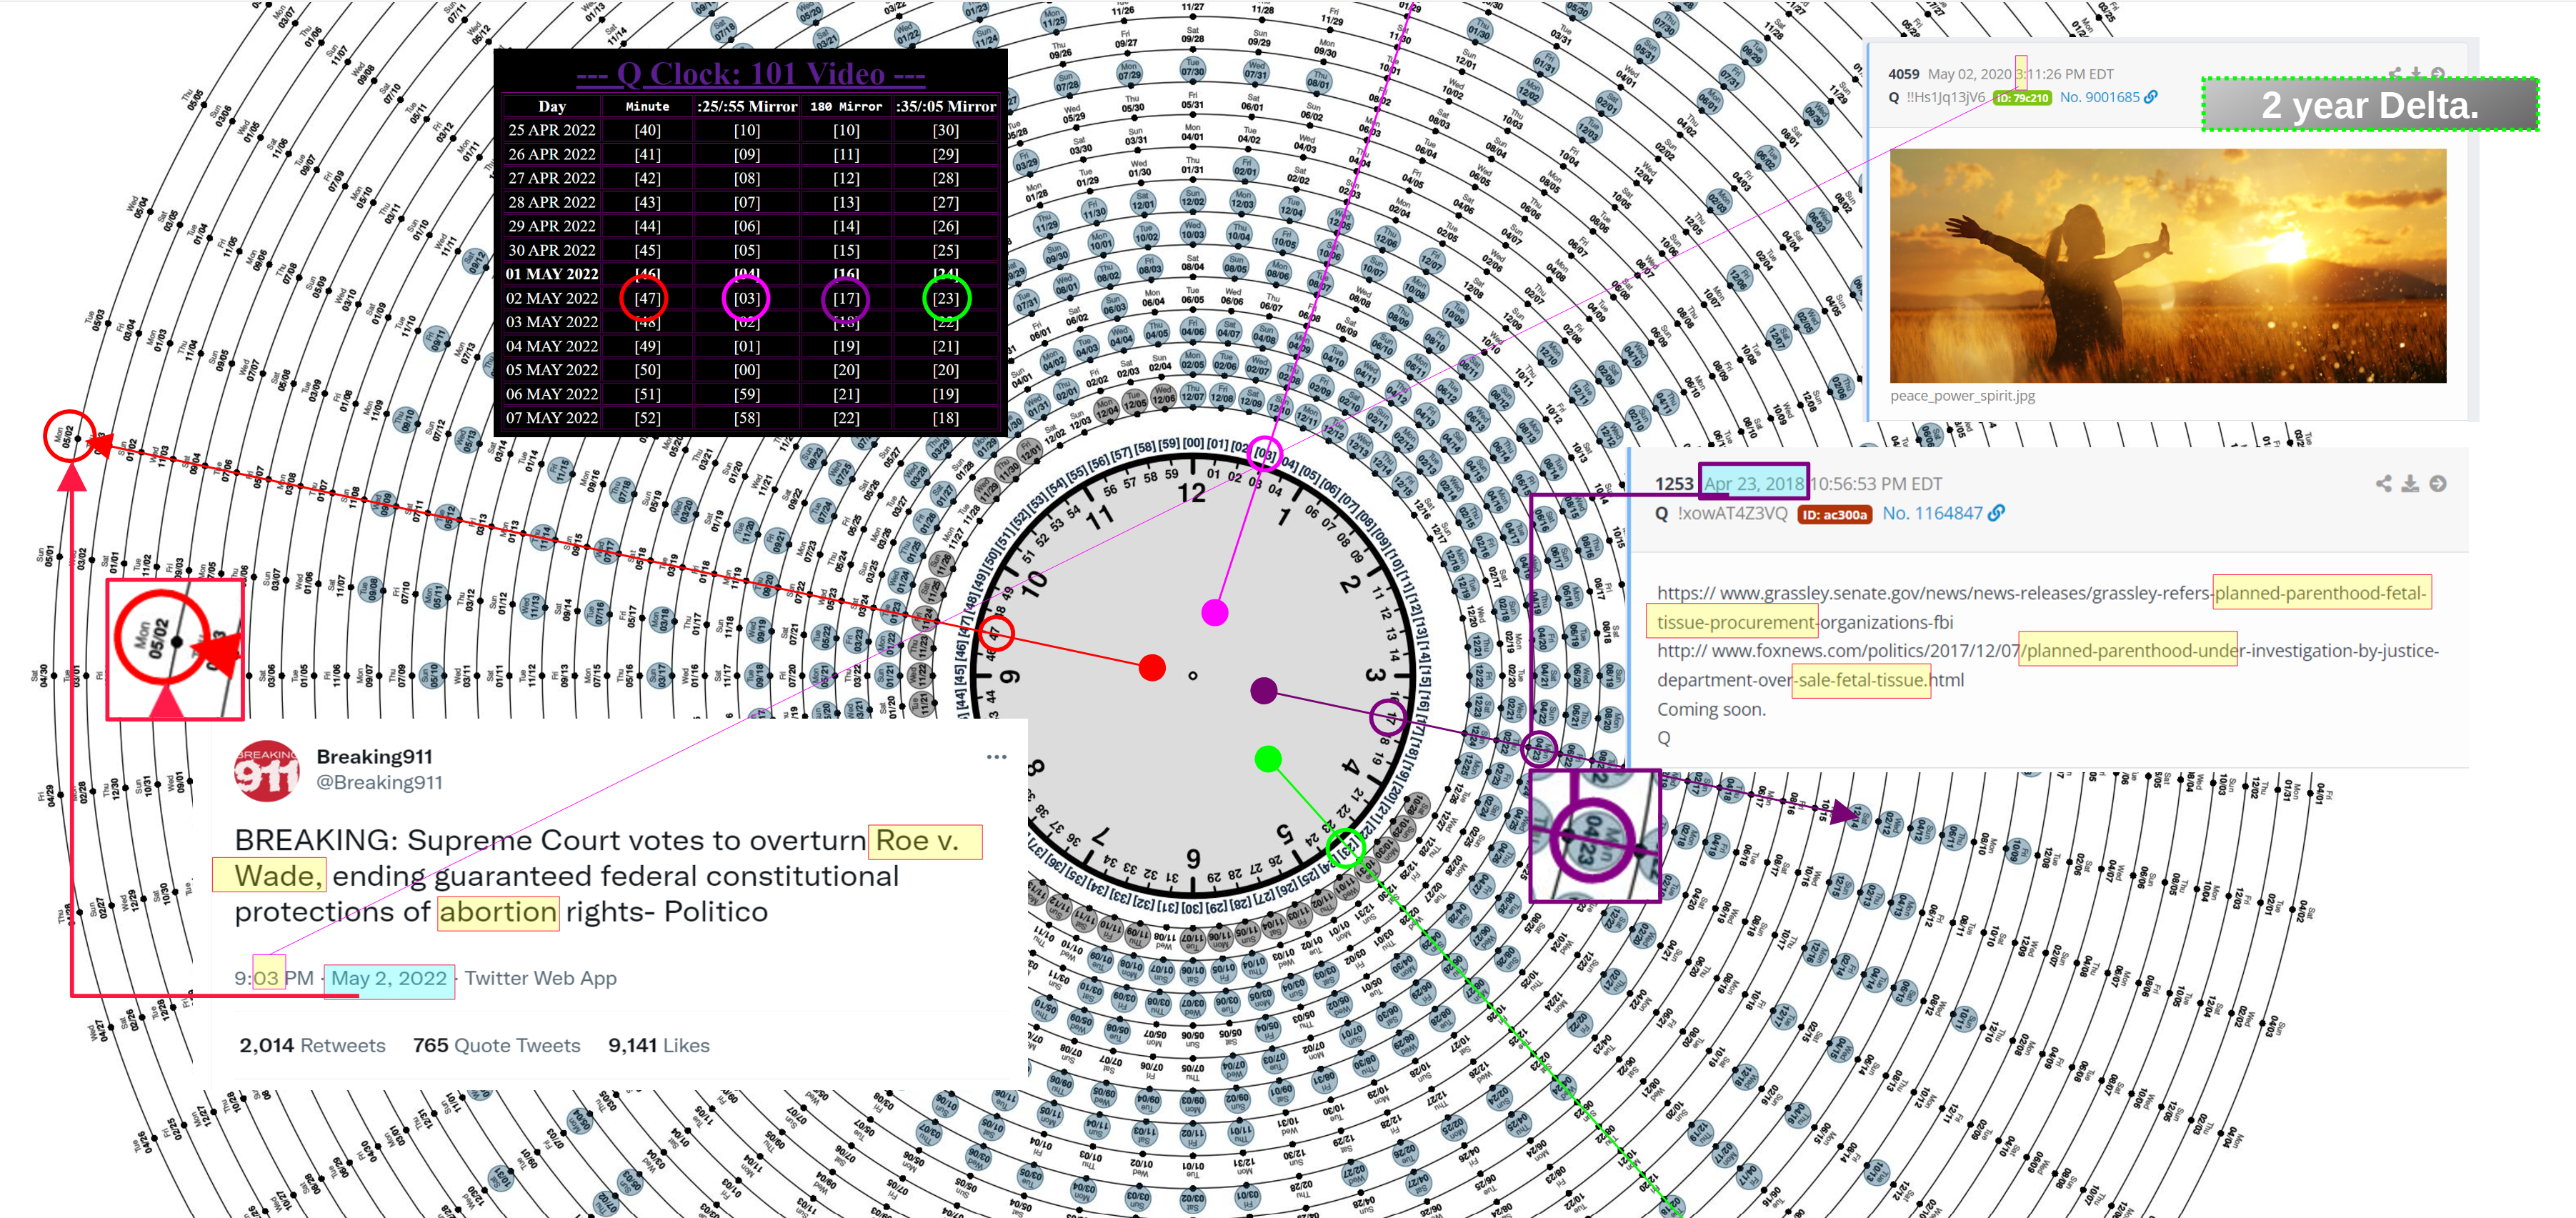Click the 05 MAY 2022 table row
Screen dimensions: 2576x1218
[x=751, y=370]
